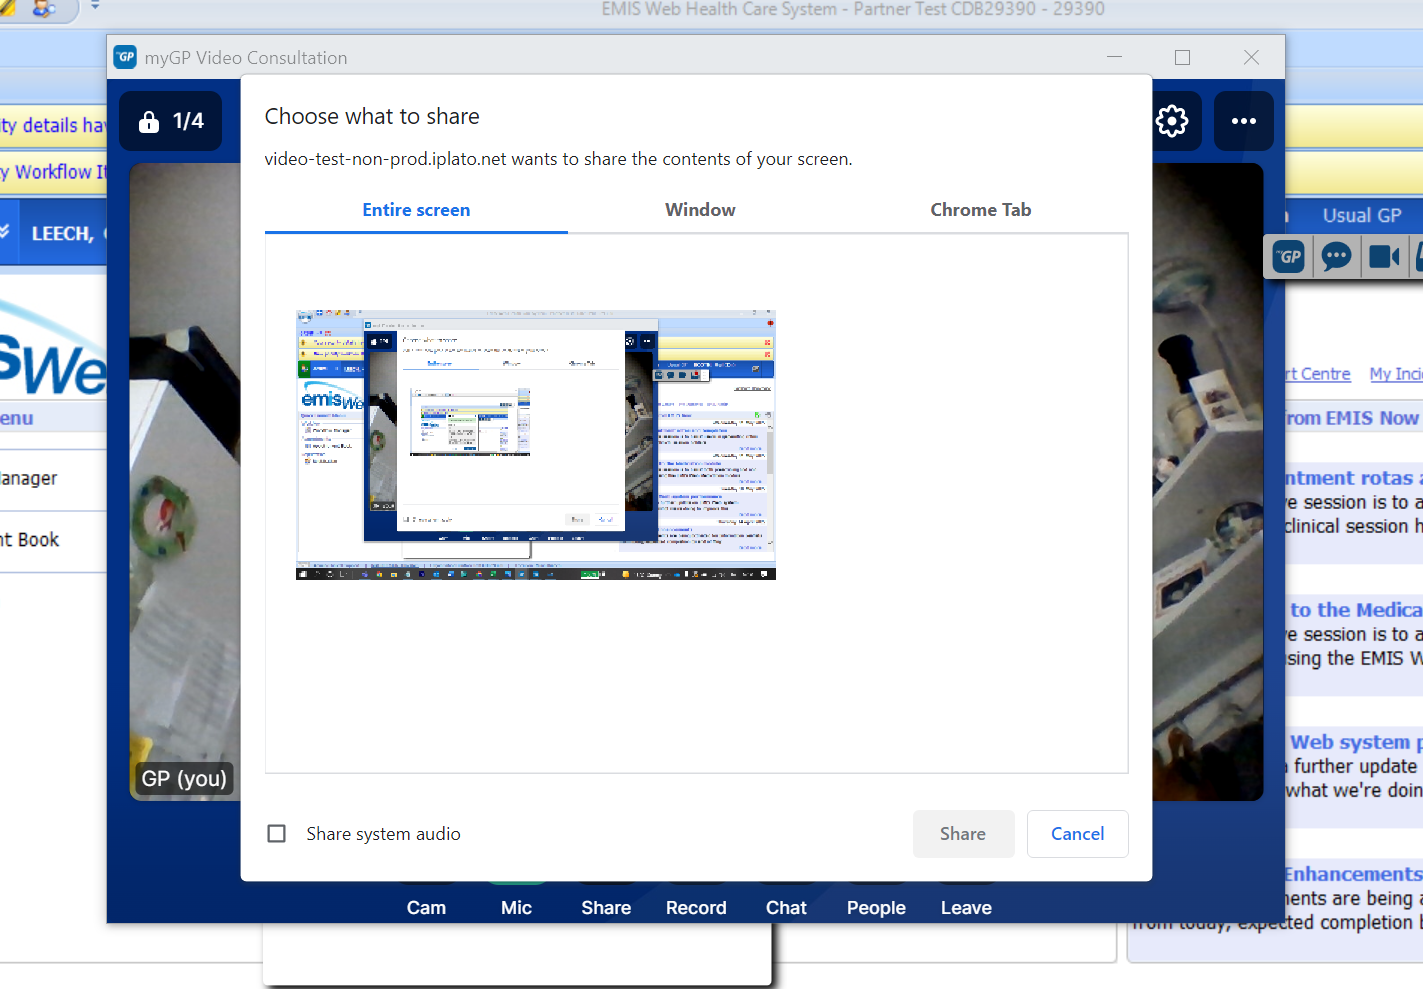Open the partially visible 'rt Centre' link in EMIS
This screenshot has width=1423, height=989.
click(1318, 374)
